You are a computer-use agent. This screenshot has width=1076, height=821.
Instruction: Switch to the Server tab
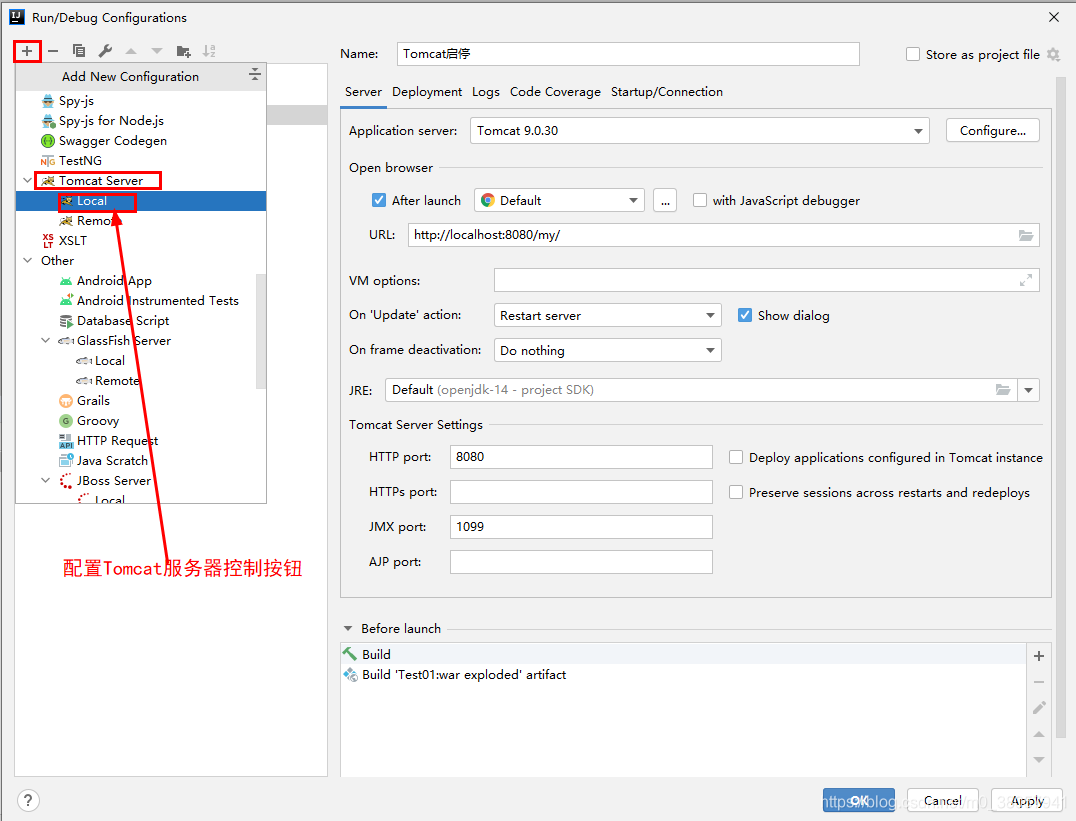(363, 92)
